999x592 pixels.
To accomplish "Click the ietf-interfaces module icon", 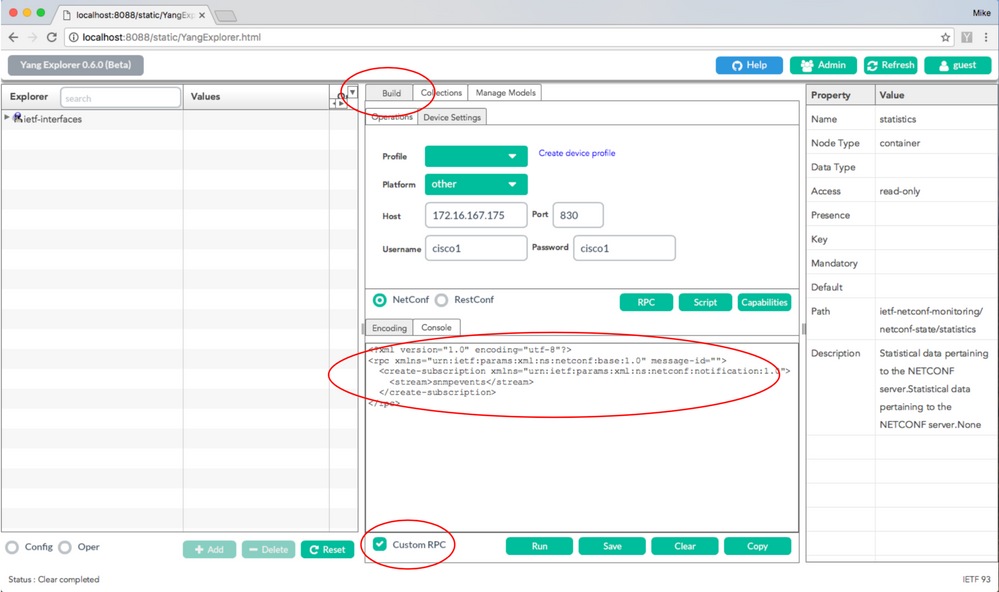I will tap(17, 118).
